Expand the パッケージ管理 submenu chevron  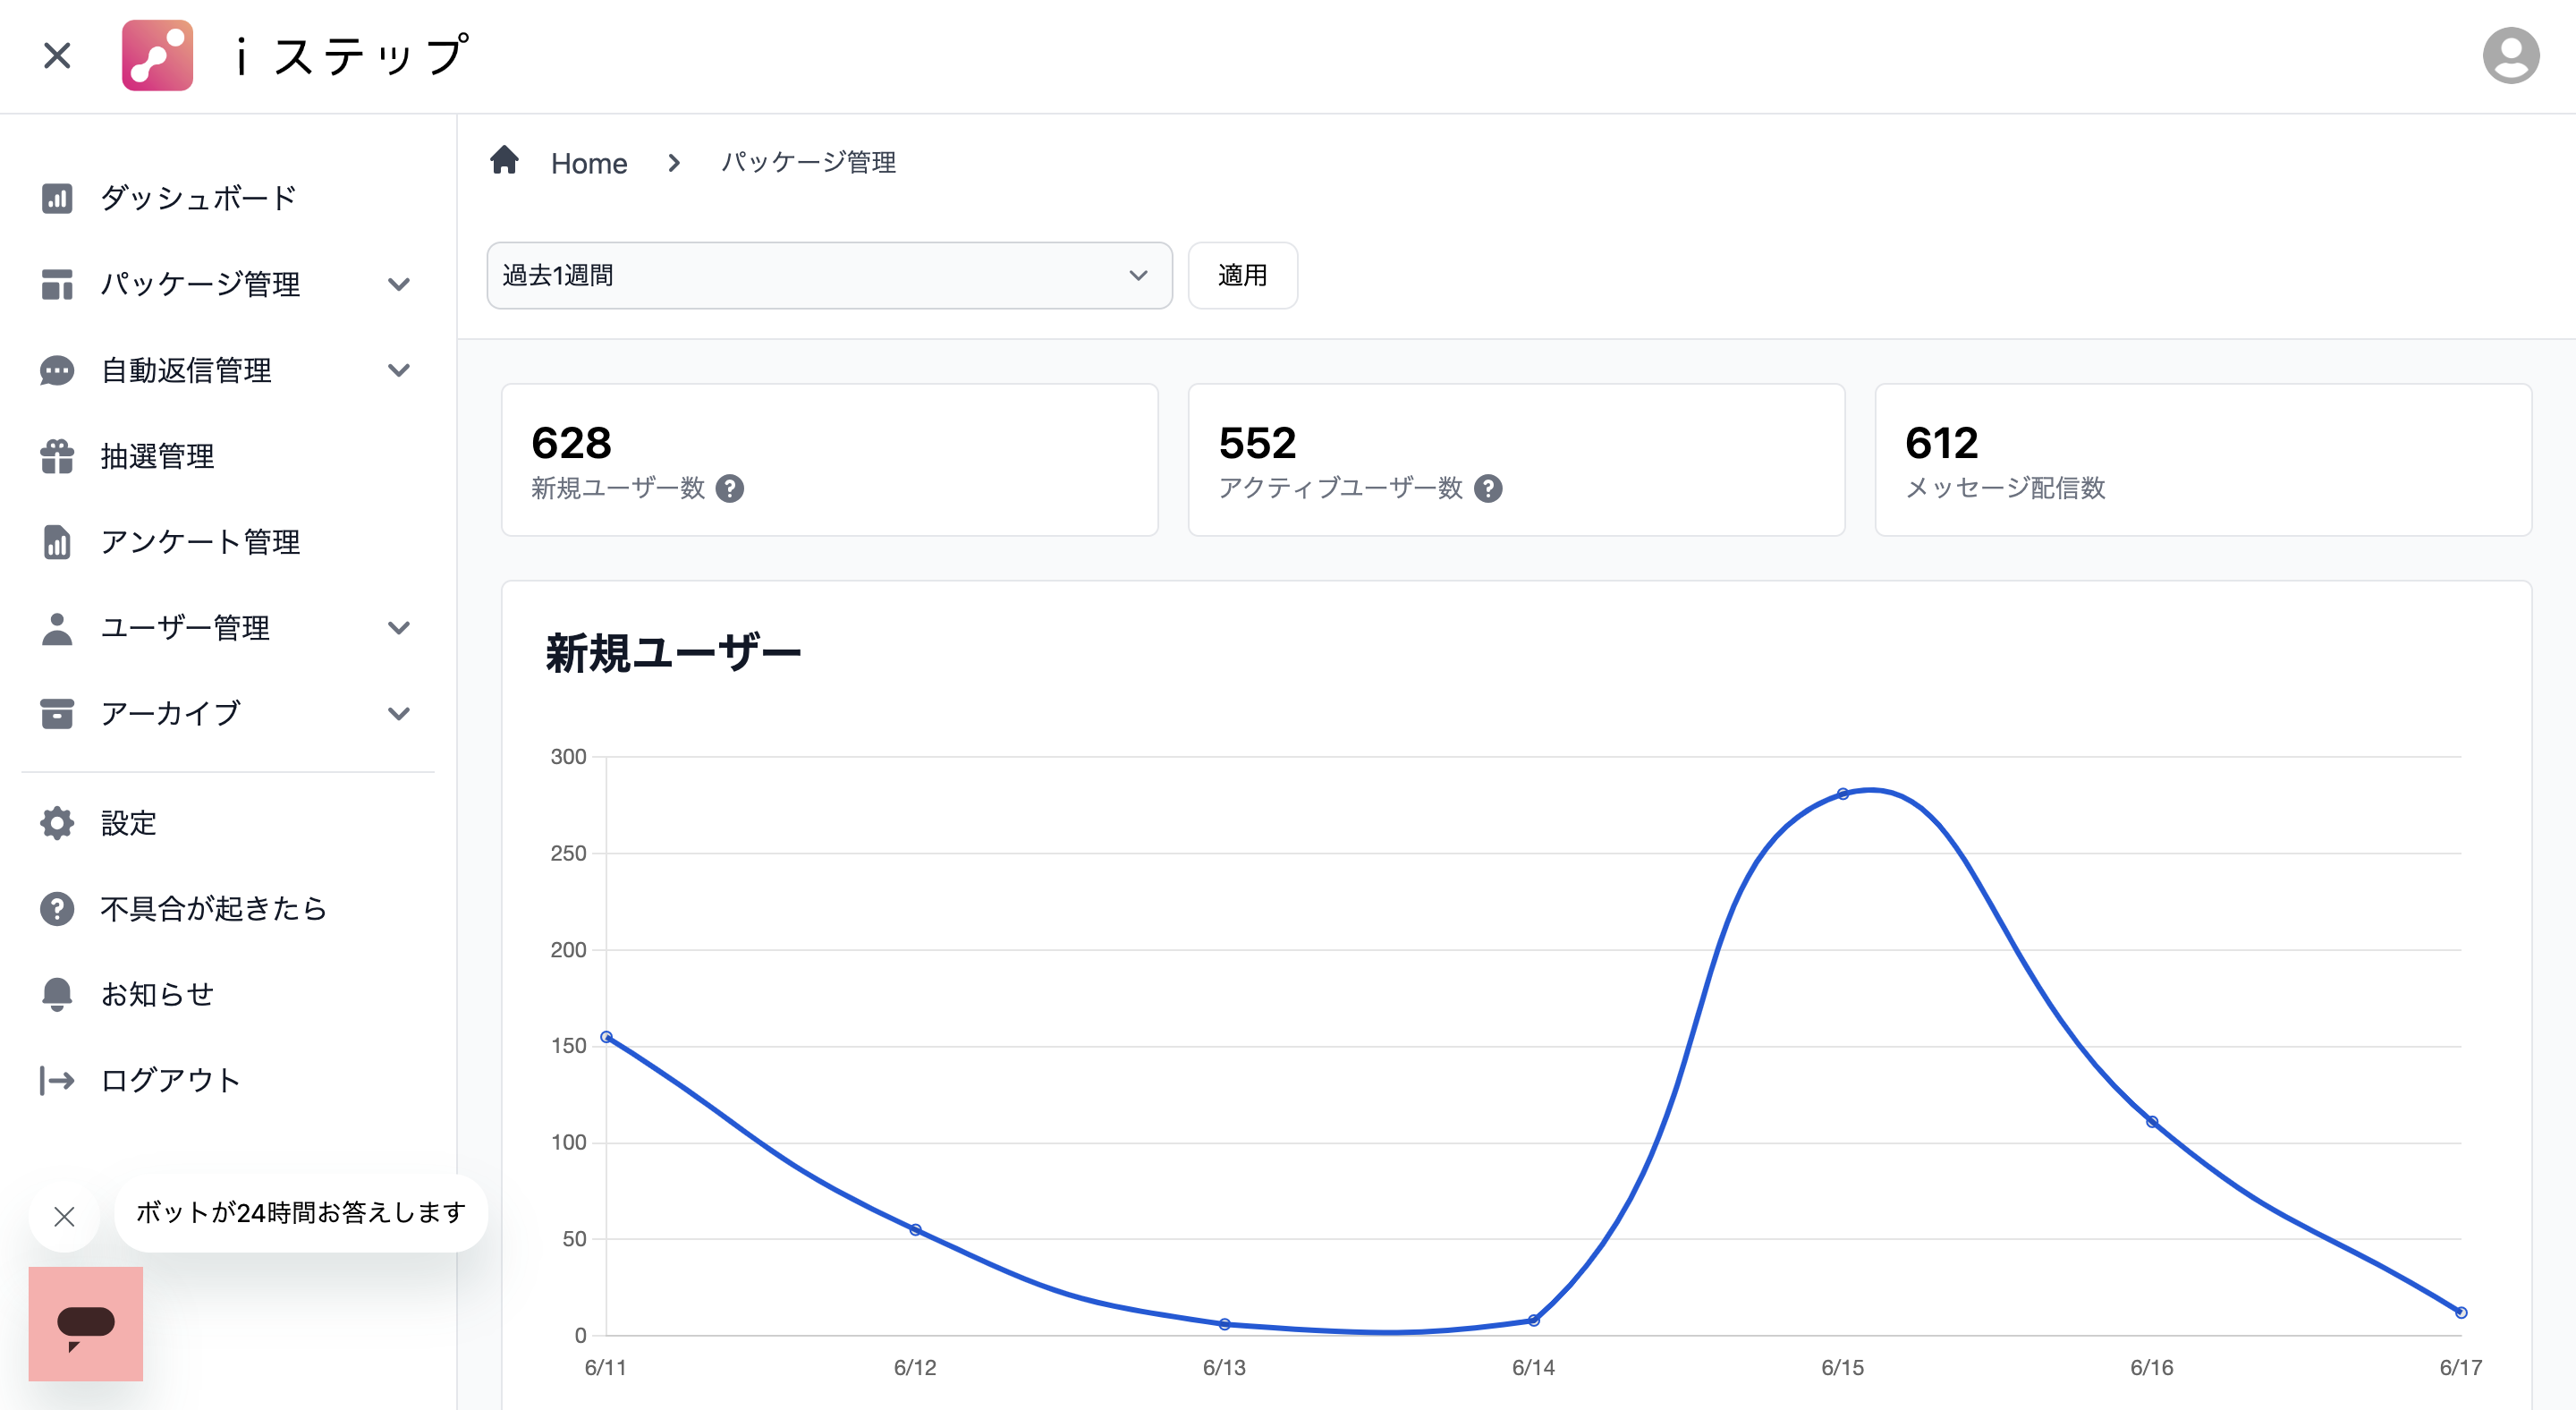399,284
